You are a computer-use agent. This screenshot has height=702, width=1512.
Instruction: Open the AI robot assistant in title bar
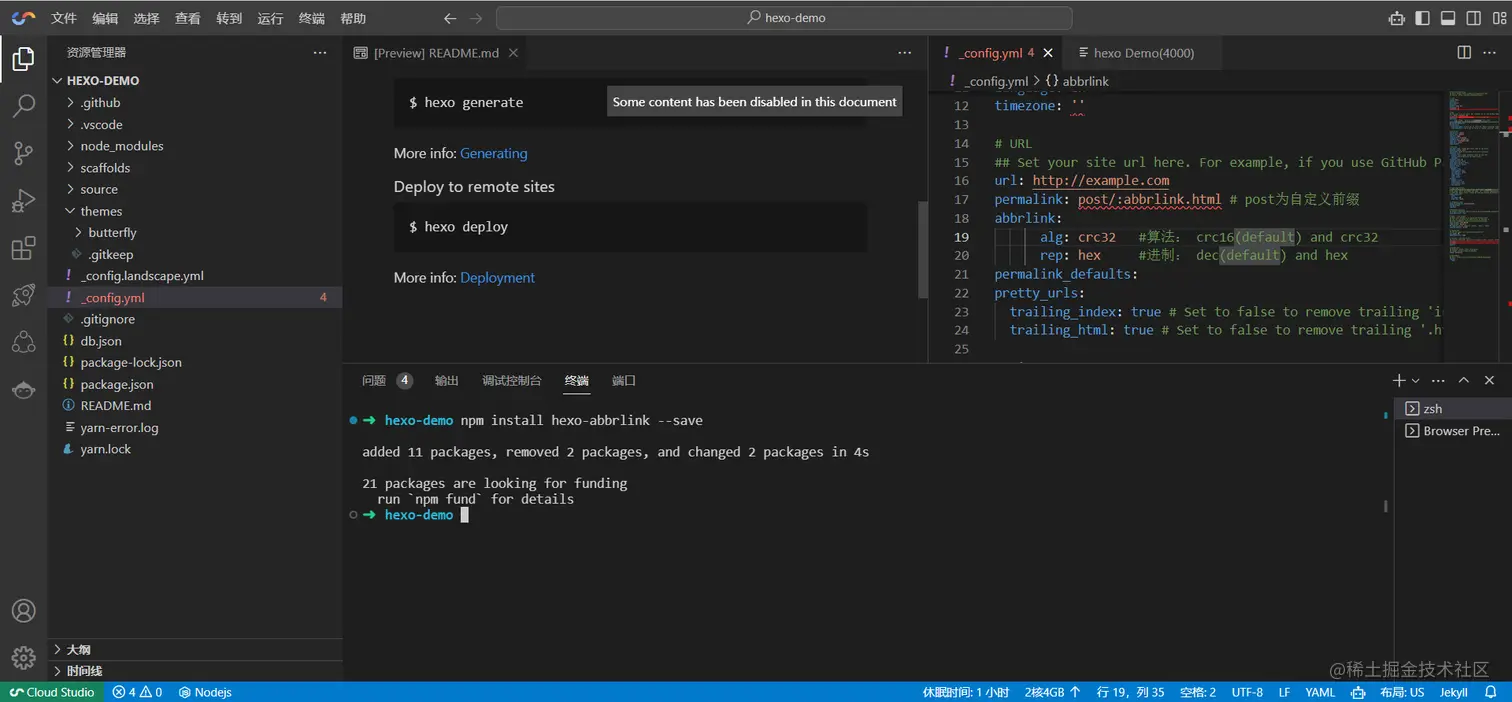1396,18
